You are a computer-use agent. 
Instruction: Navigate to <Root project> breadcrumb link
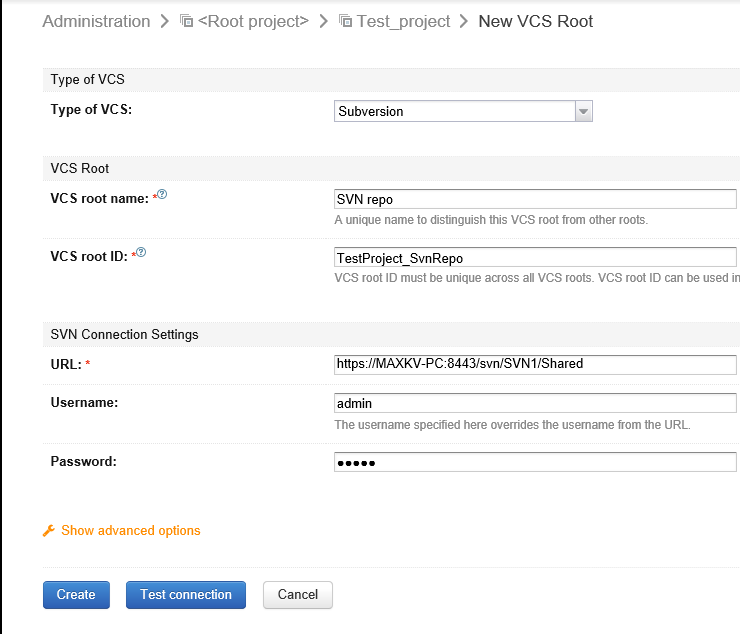coord(254,21)
